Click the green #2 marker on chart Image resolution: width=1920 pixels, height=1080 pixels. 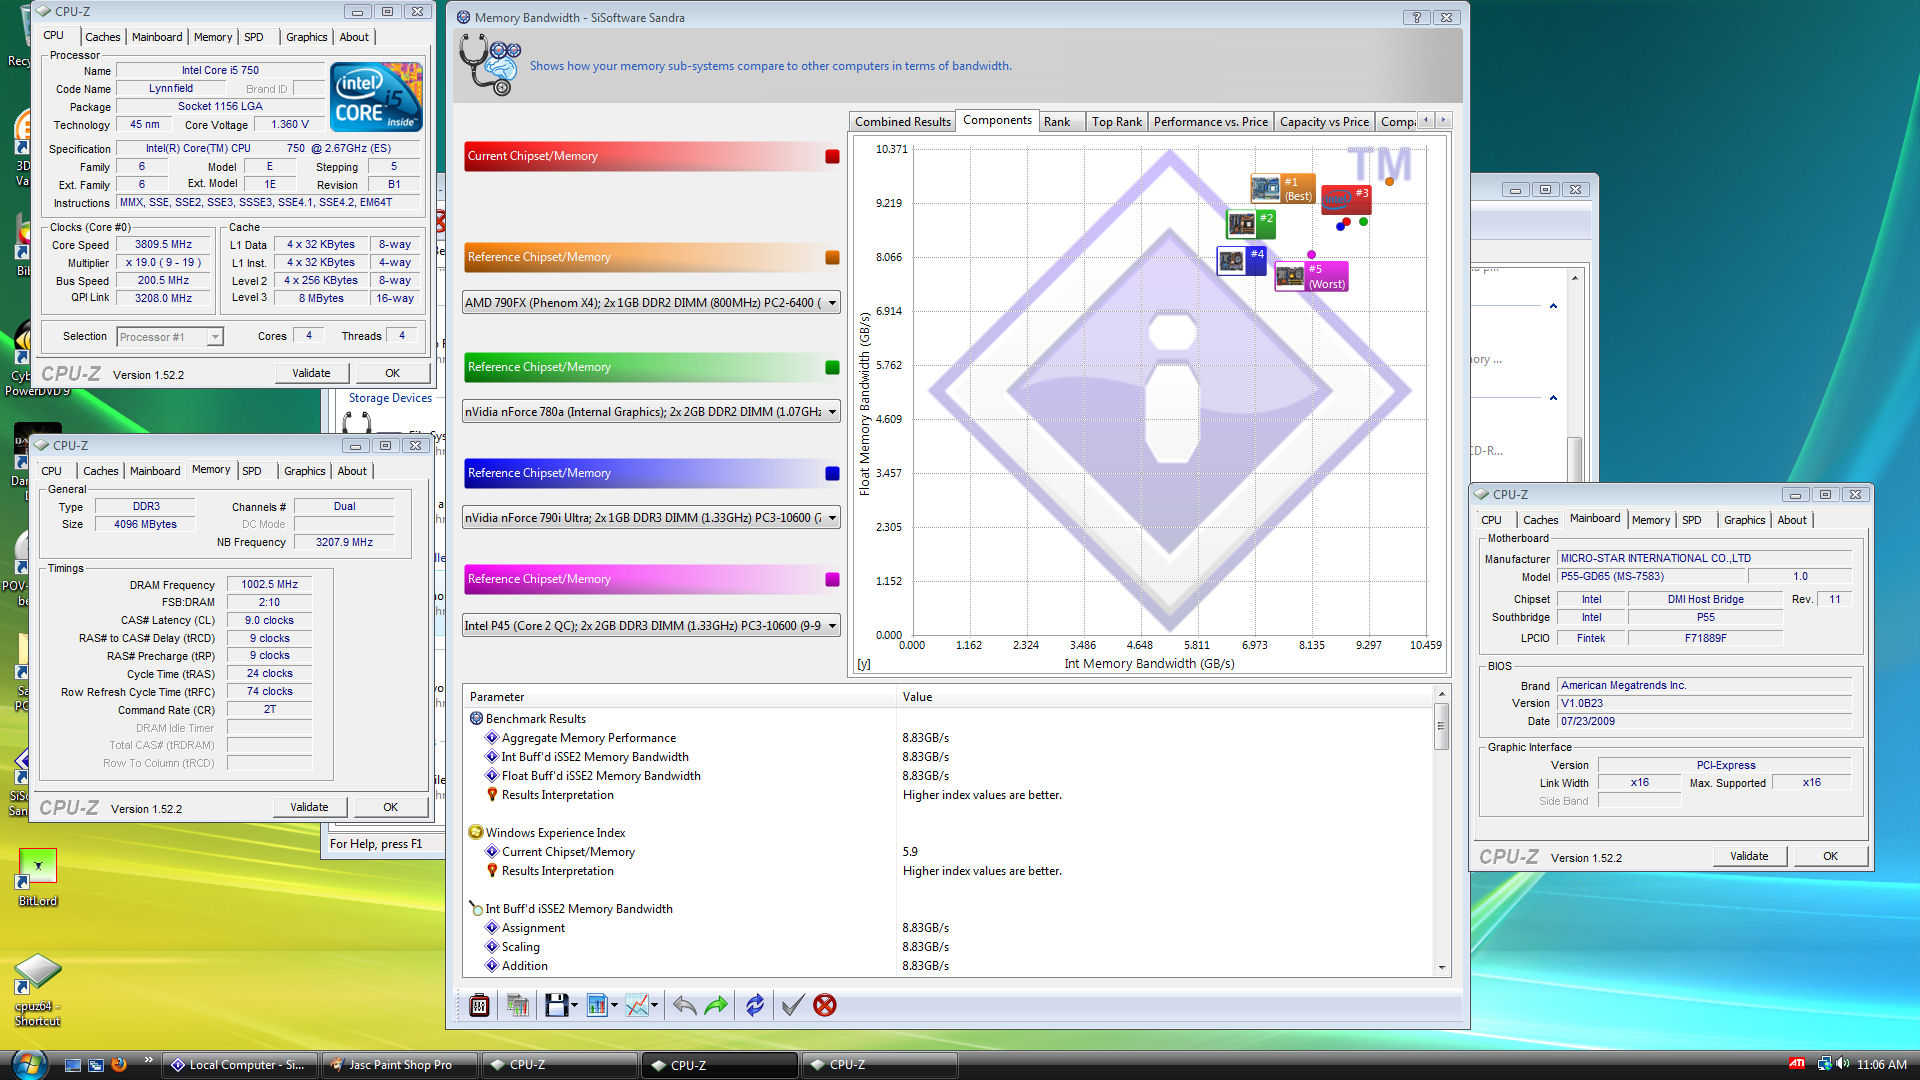1251,224
